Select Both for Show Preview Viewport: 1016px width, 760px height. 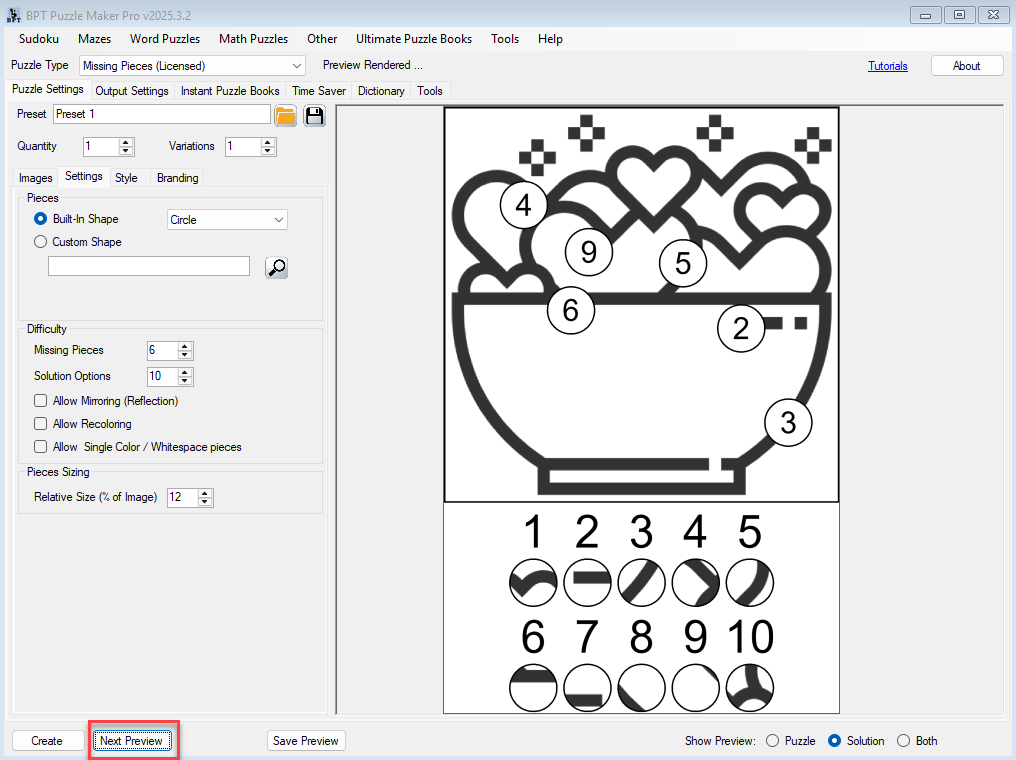point(904,741)
